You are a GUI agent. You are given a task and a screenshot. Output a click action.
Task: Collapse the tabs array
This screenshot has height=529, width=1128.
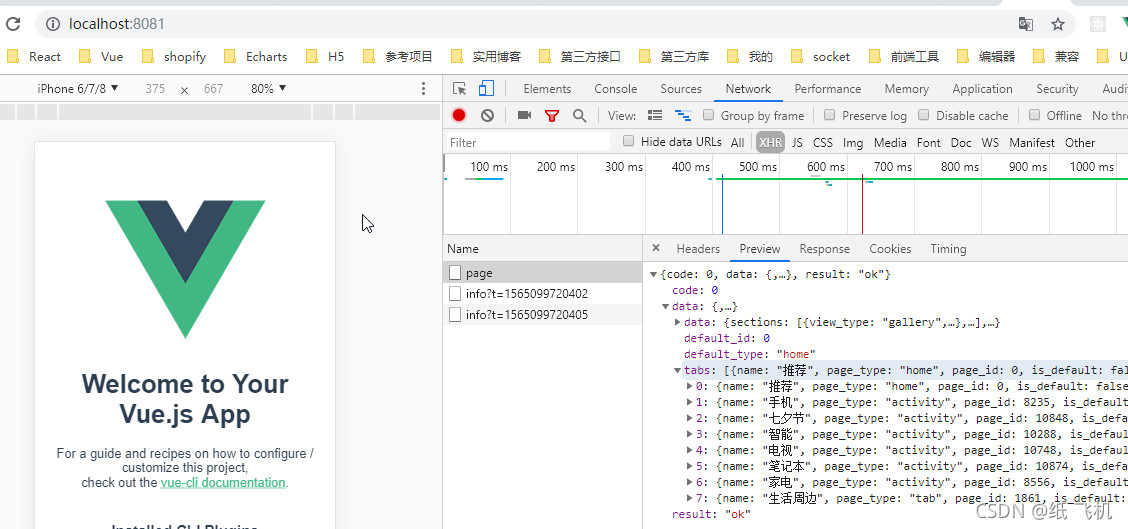[x=678, y=371]
